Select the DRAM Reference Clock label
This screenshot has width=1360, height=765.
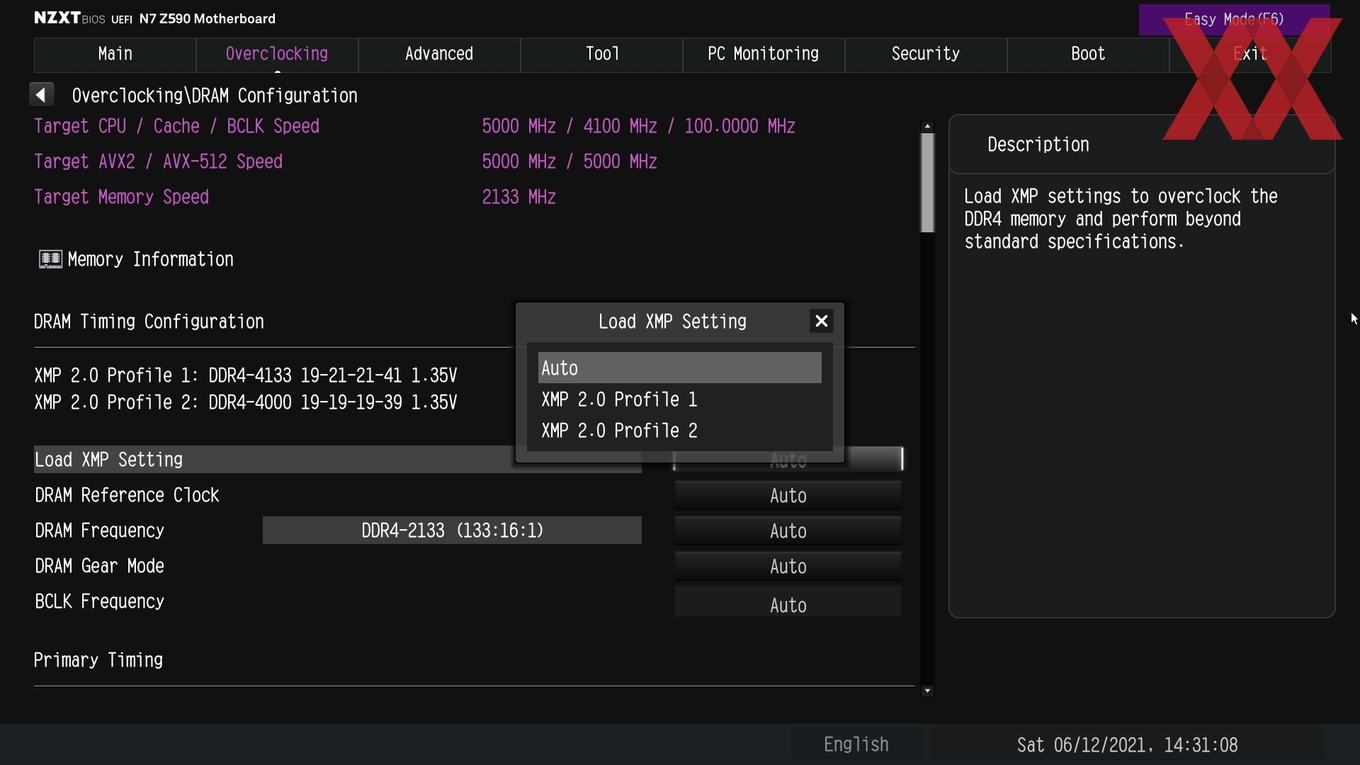pyautogui.click(x=127, y=495)
